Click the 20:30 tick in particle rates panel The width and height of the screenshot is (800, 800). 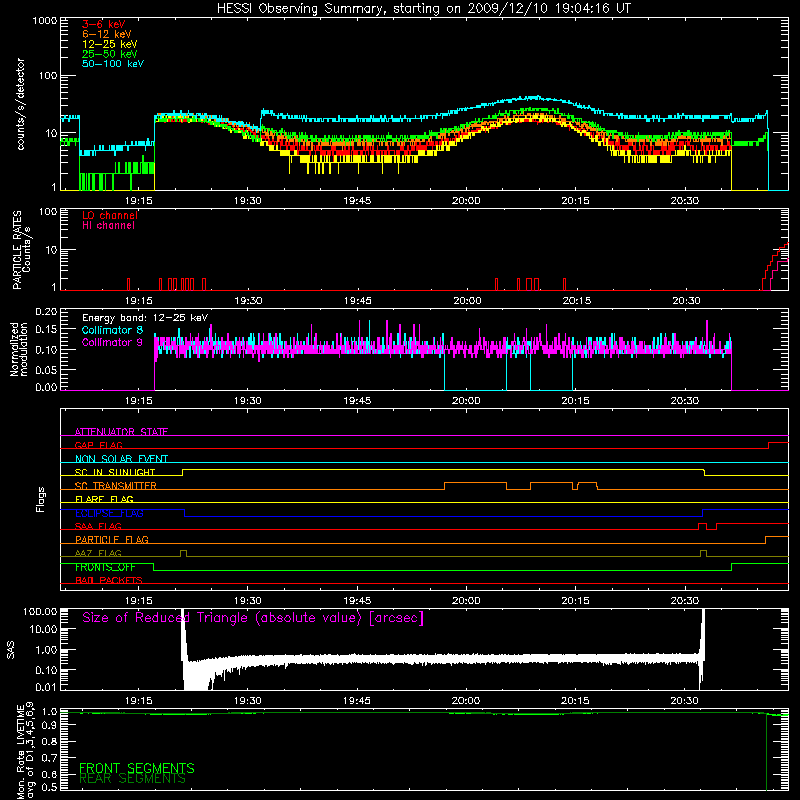(x=686, y=301)
